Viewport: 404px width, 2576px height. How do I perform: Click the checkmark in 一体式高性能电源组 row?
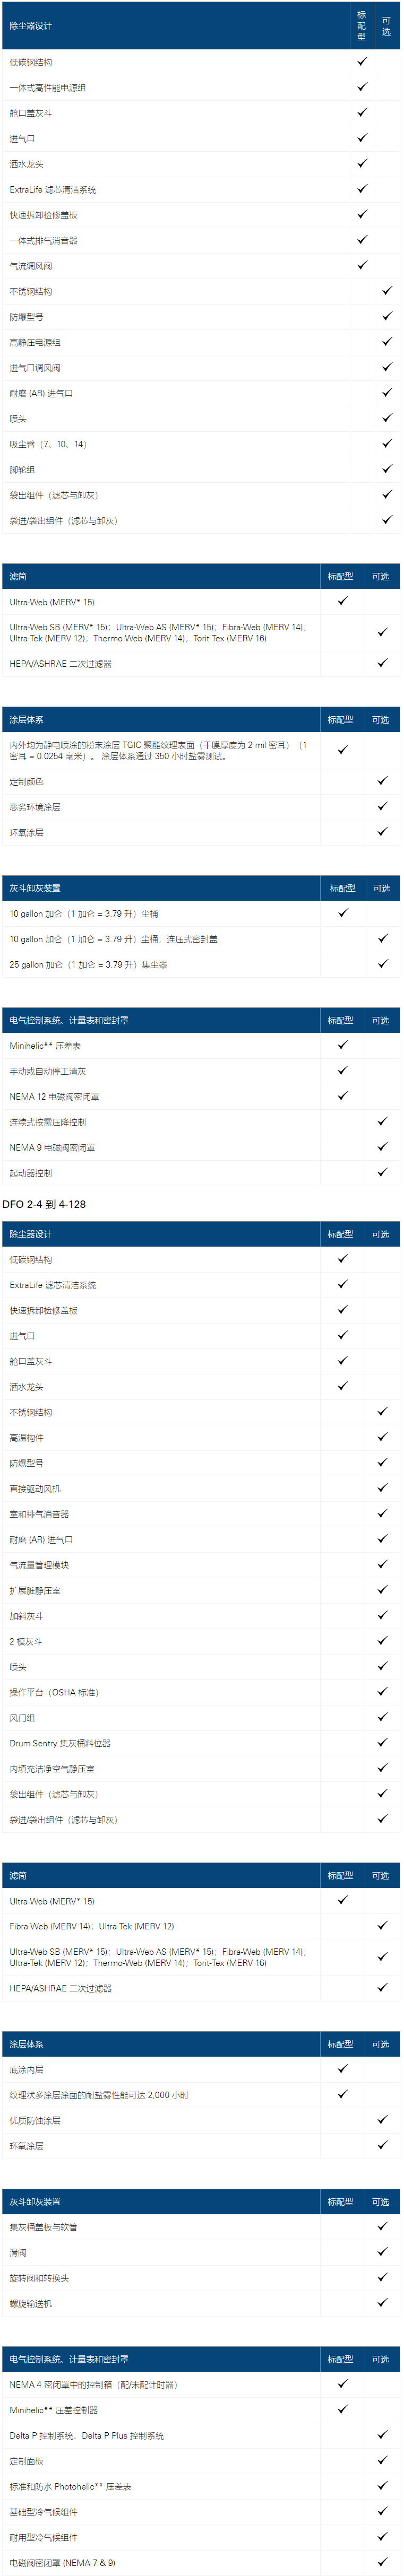[362, 87]
